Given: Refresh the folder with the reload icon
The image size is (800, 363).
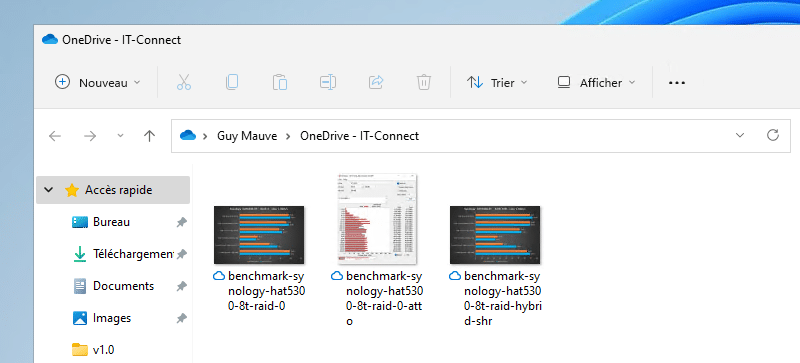Looking at the screenshot, I should [x=773, y=135].
